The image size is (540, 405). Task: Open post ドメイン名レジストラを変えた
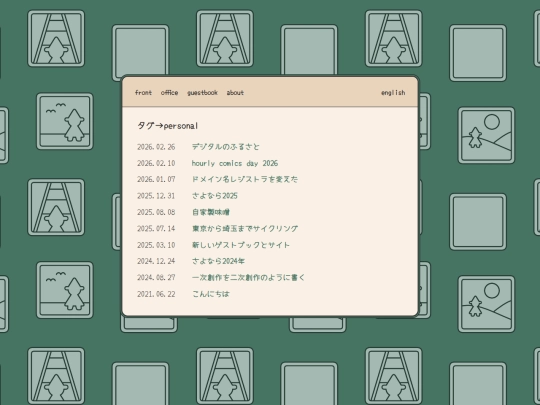tap(245, 179)
